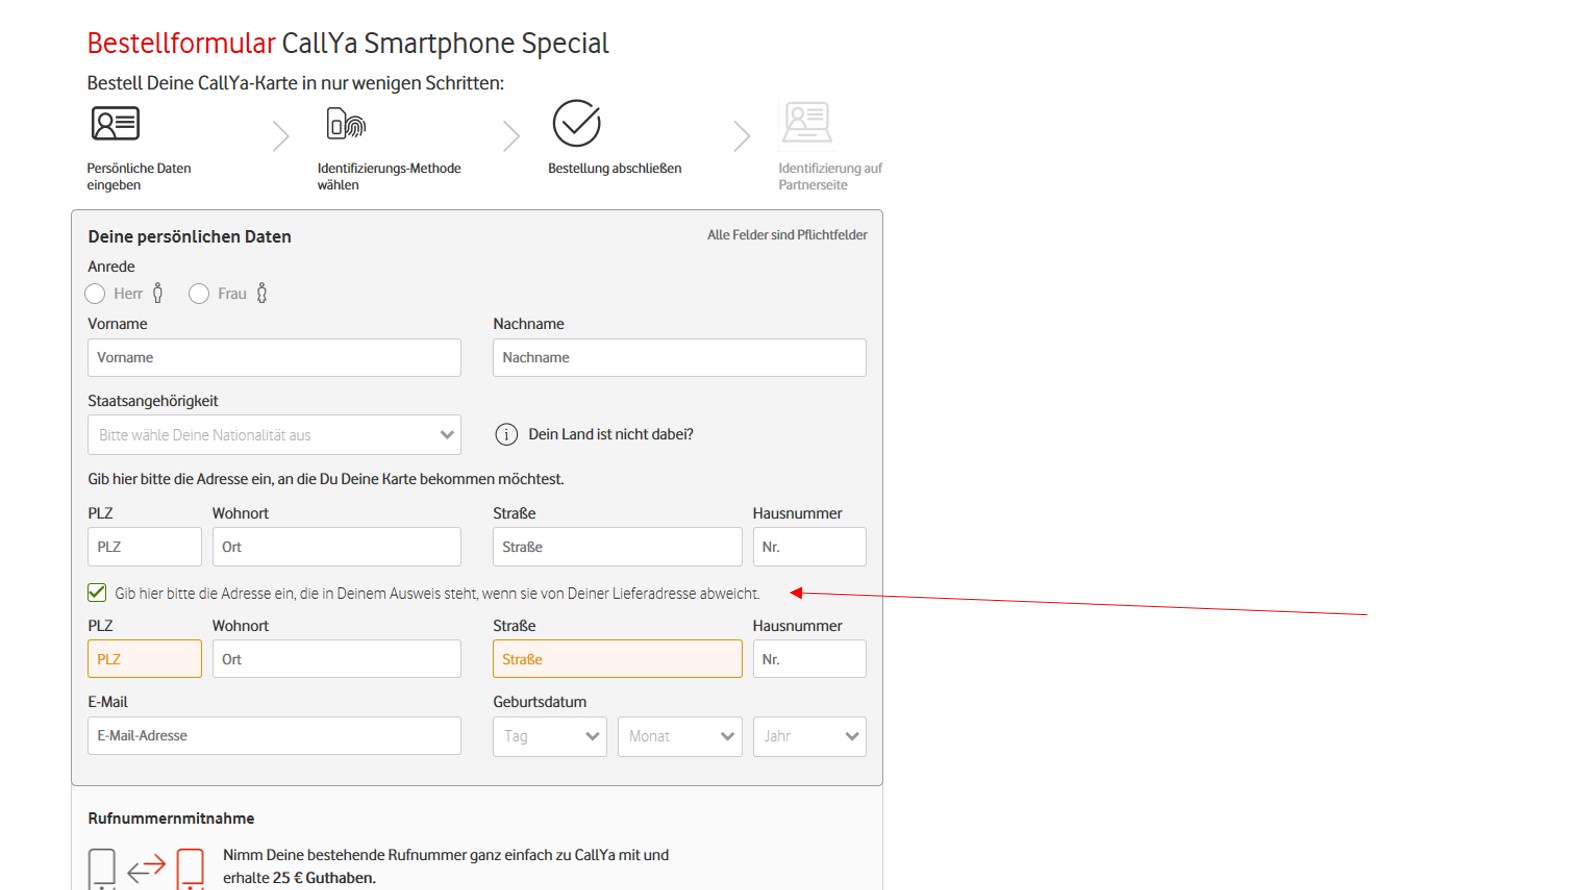Select the Herr radio button
This screenshot has height=890, width=1587.
tap(95, 294)
